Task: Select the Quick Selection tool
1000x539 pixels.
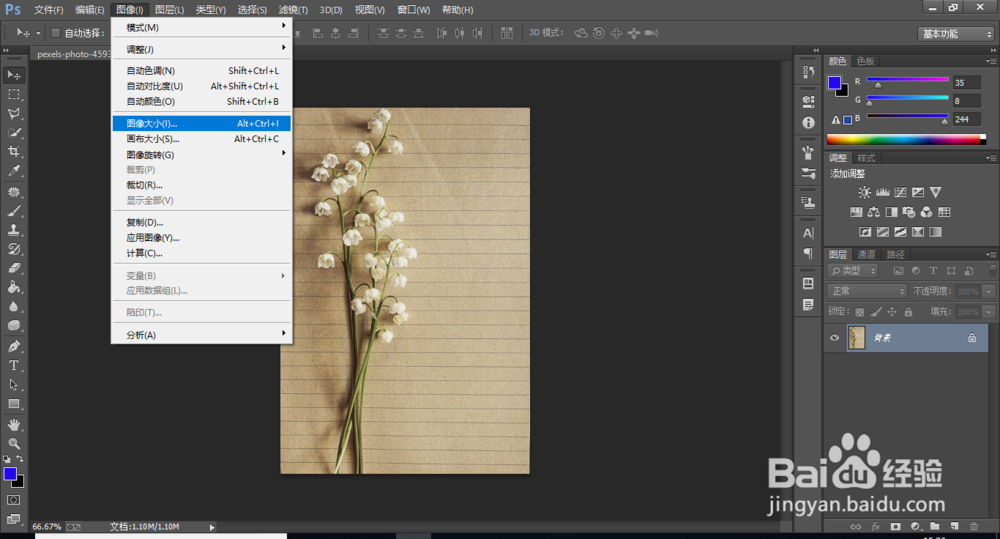Action: coord(13,133)
